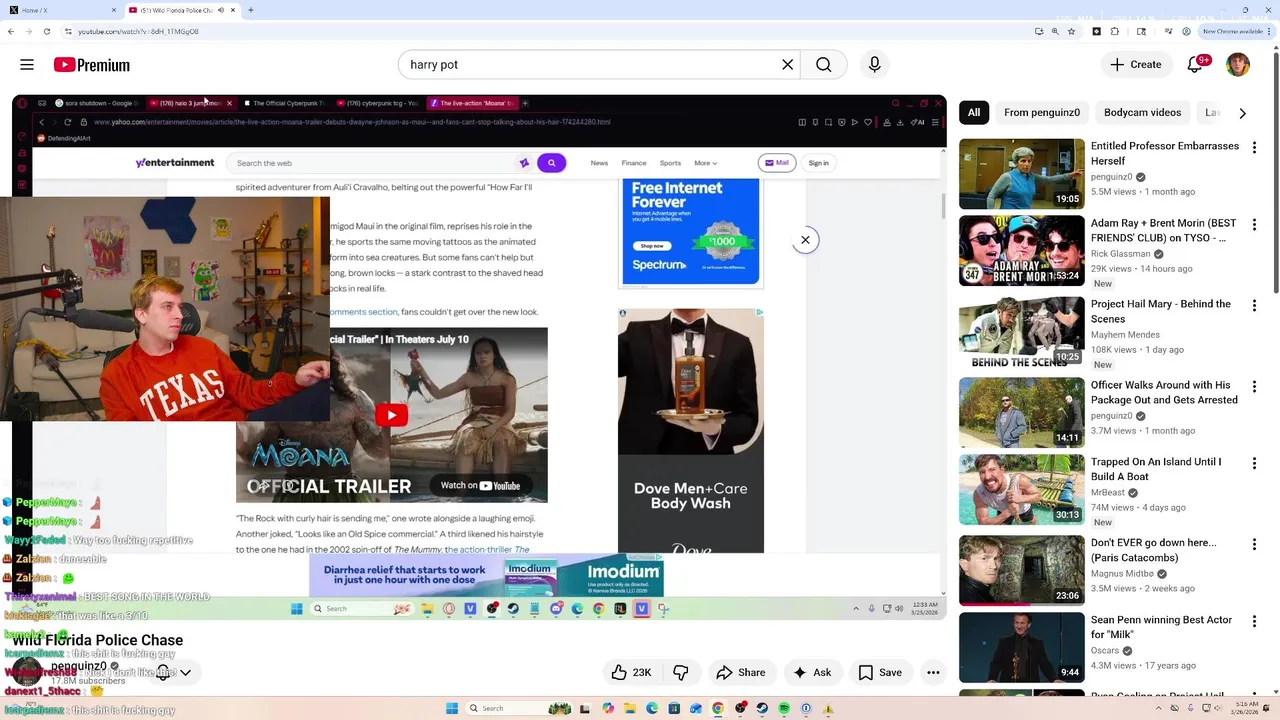Go back in Chrome
Viewport: 1280px width, 720px height.
click(x=10, y=31)
